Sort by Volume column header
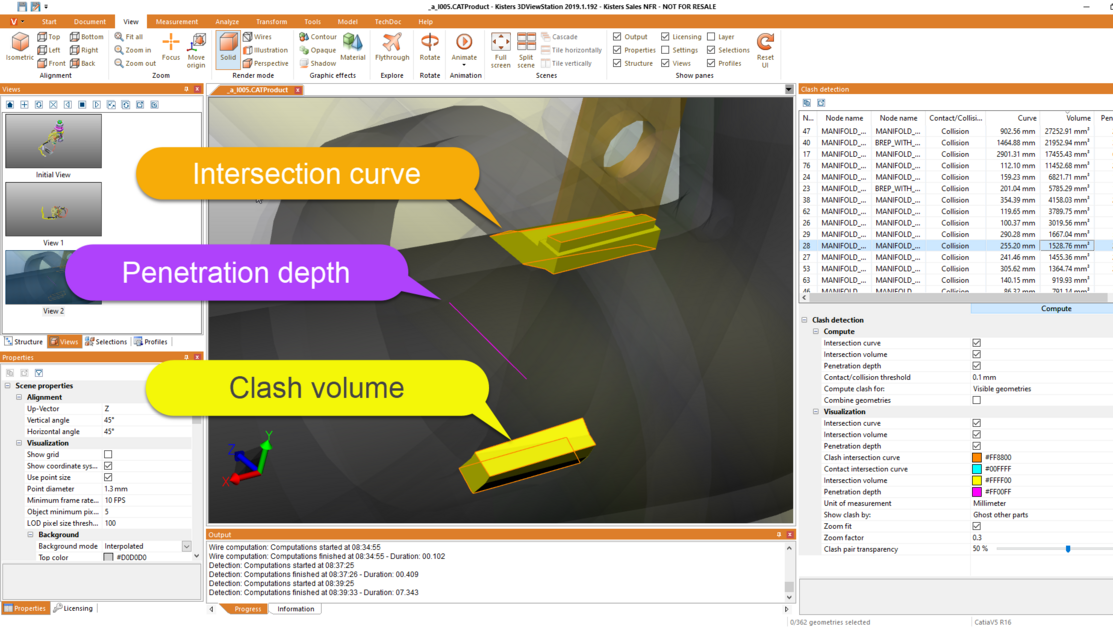Image resolution: width=1113 pixels, height=627 pixels. tap(1066, 118)
